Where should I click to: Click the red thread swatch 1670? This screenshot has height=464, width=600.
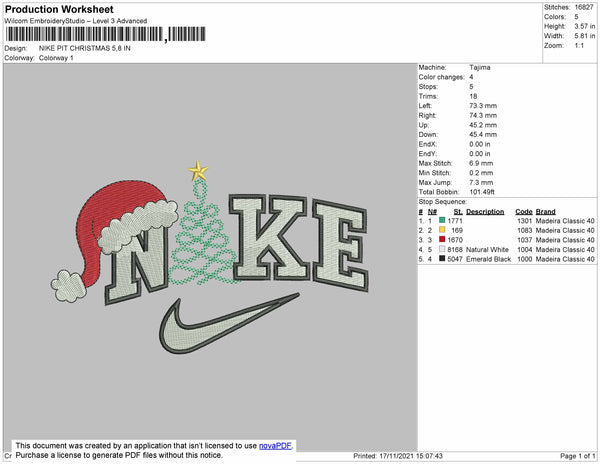[x=442, y=239]
